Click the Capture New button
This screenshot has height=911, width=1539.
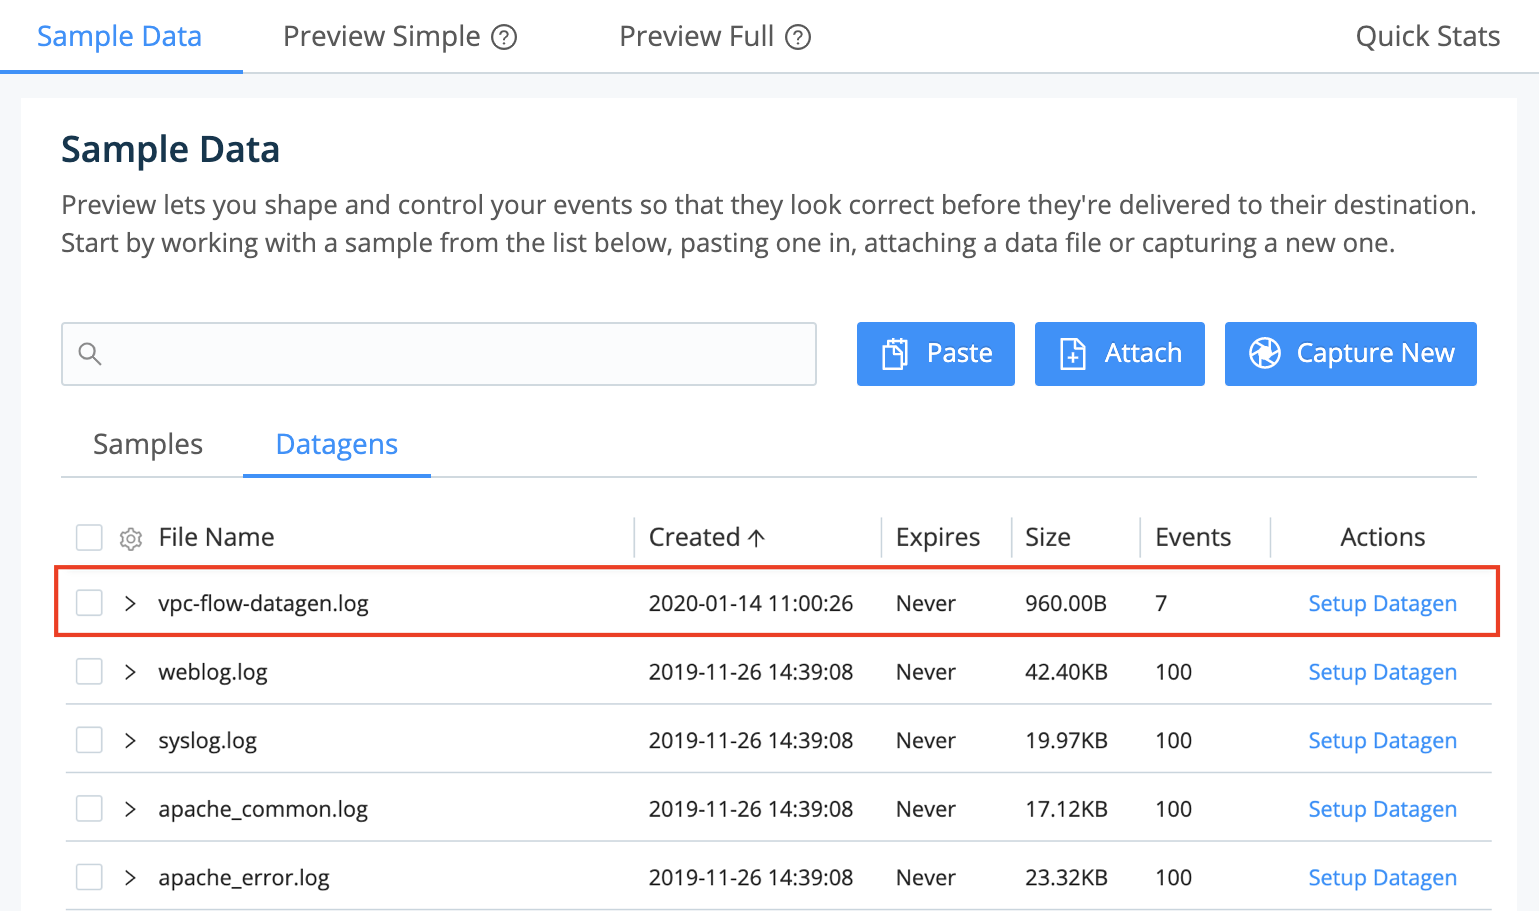pyautogui.click(x=1350, y=353)
